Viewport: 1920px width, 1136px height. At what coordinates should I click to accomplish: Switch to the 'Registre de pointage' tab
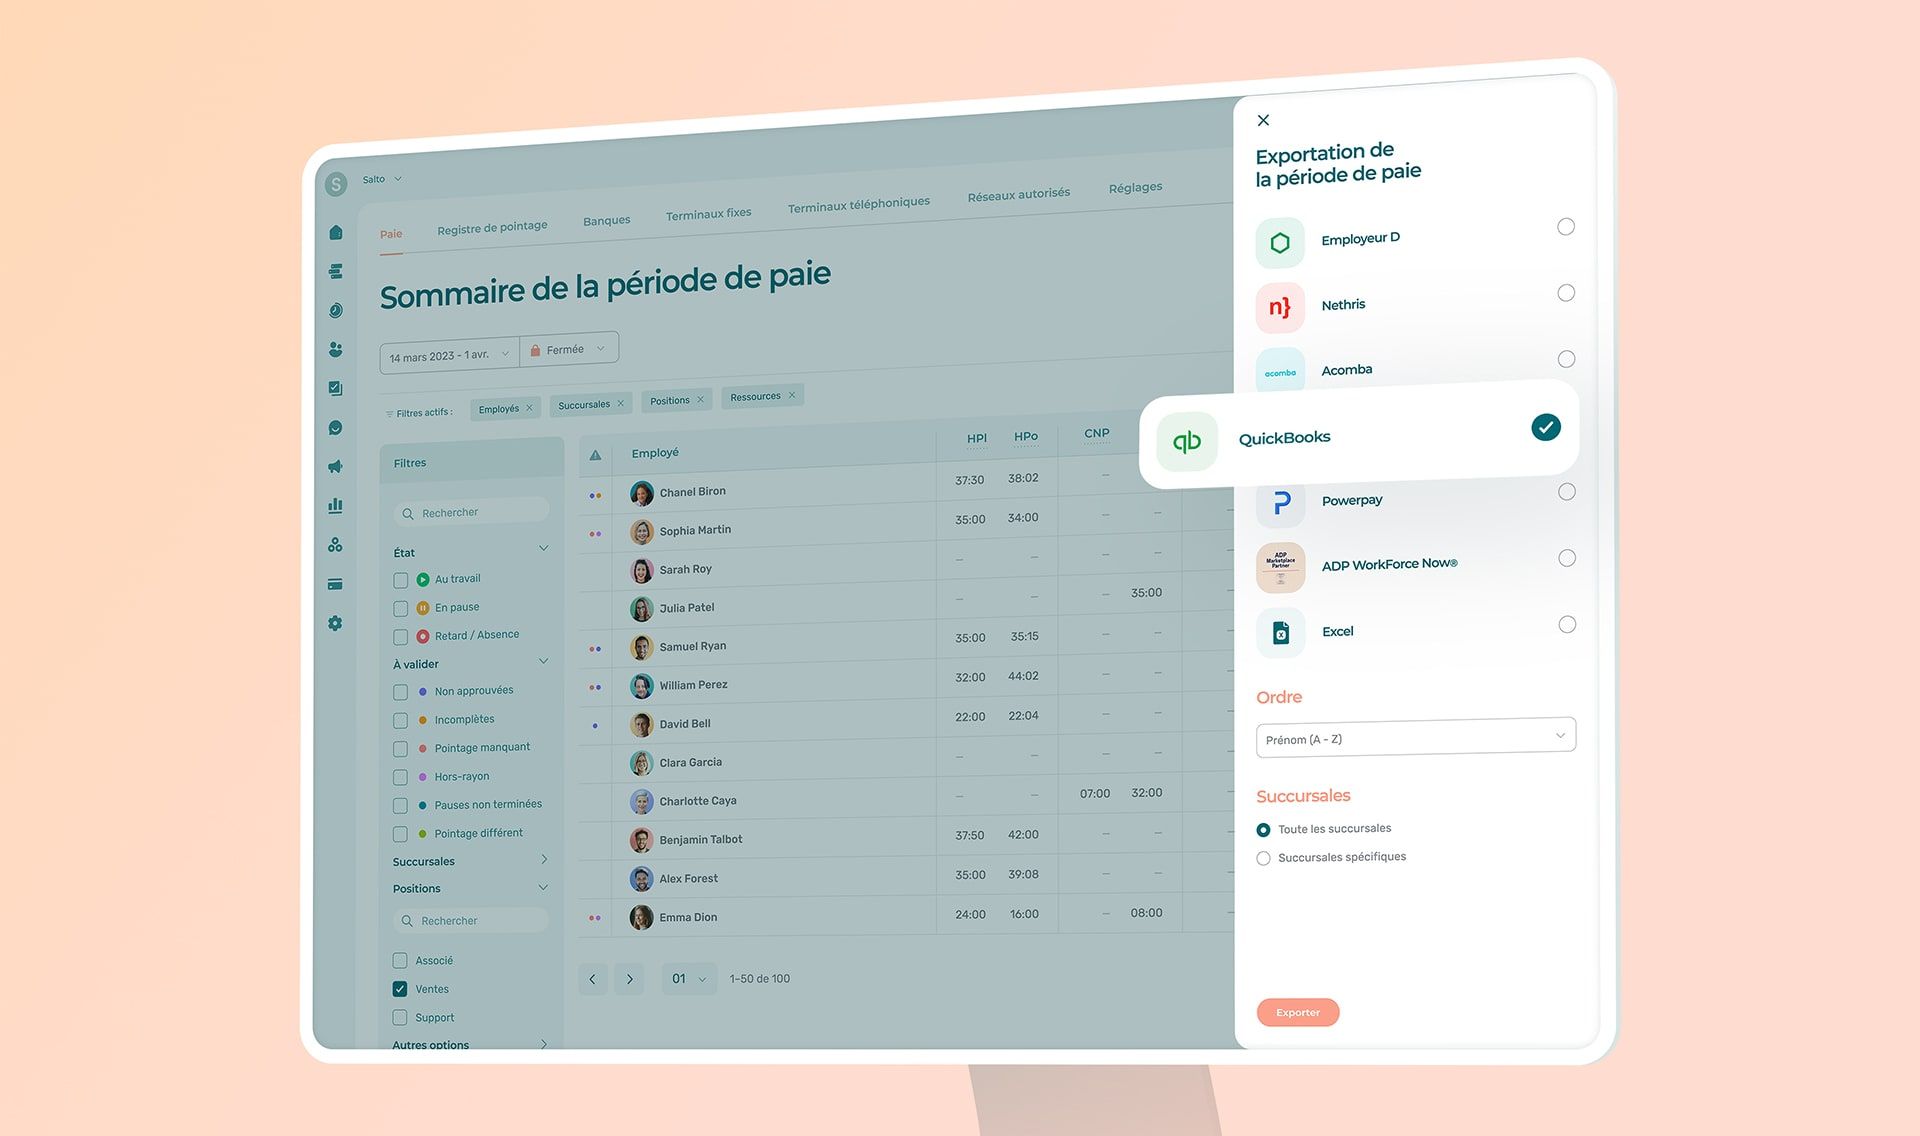point(489,227)
